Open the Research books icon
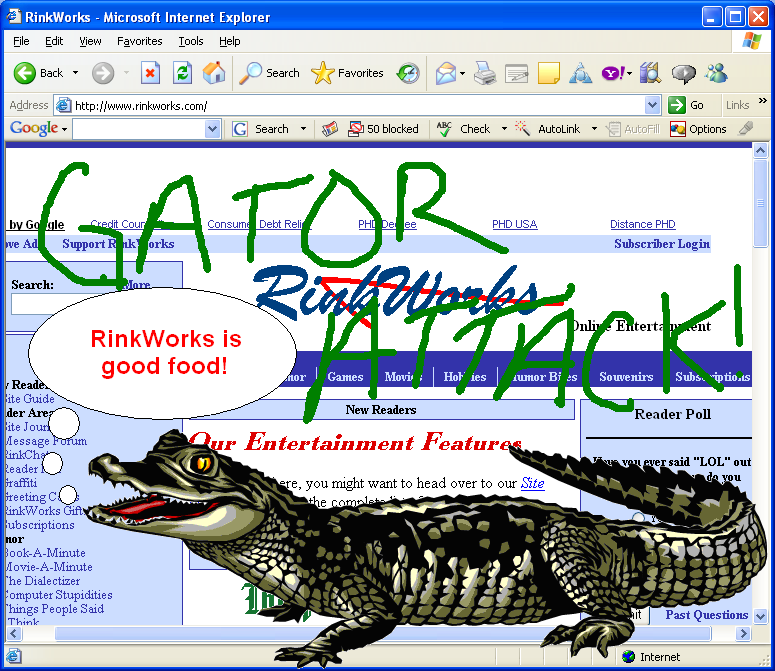 (x=650, y=74)
